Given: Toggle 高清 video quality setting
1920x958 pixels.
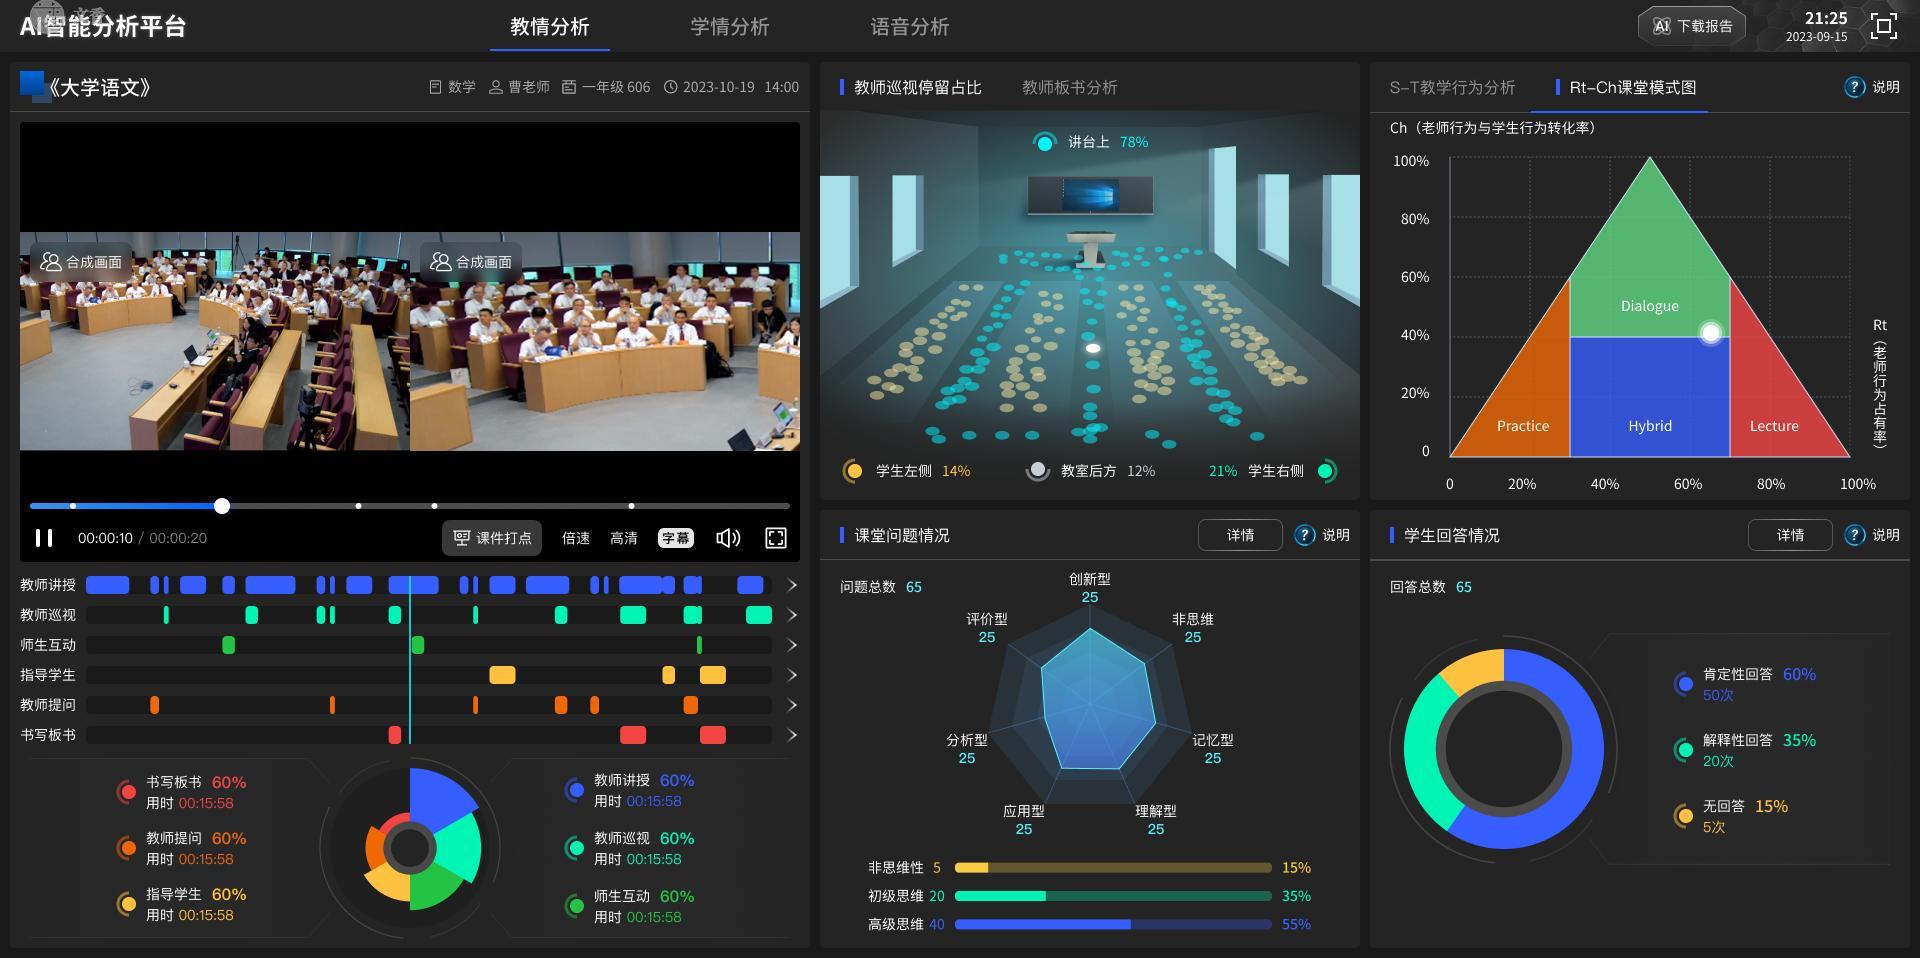Looking at the screenshot, I should pyautogui.click(x=624, y=538).
